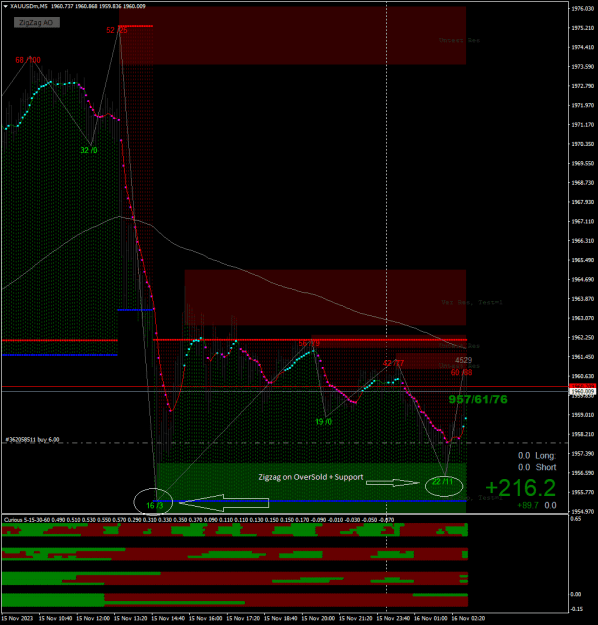Open the chart menu triangle beside XAUUSDm,M5
Screen dimensions: 598x625
[5, 6]
